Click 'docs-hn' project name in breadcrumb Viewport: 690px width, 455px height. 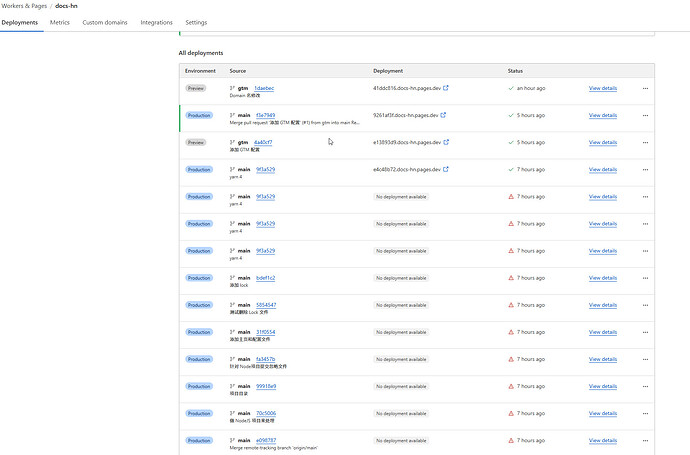coord(66,6)
